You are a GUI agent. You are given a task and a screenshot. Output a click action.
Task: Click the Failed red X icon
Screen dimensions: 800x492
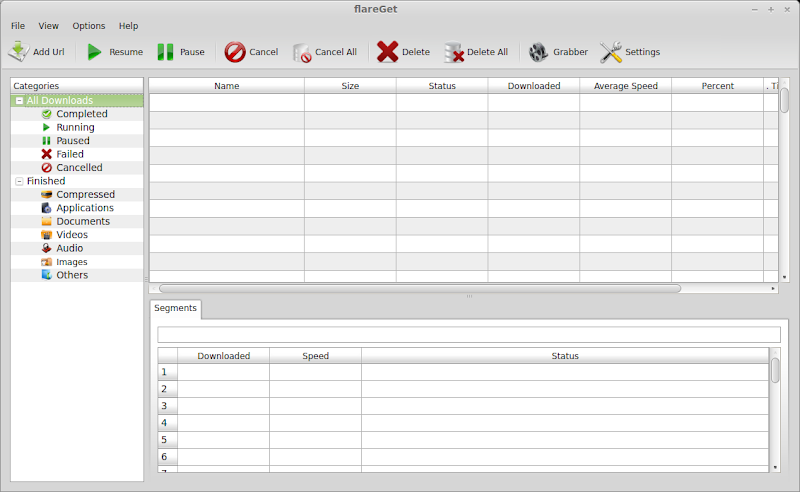click(x=46, y=154)
